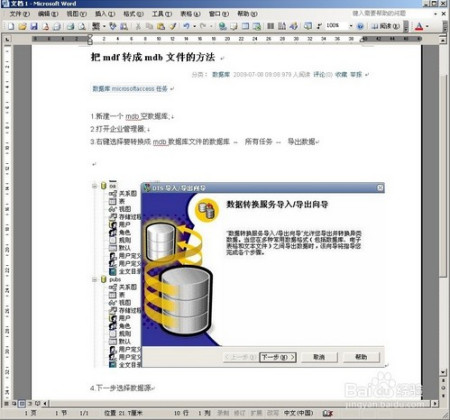Save the document with the floppy disk icon
The width and height of the screenshot is (450, 420).
pyautogui.click(x=34, y=26)
